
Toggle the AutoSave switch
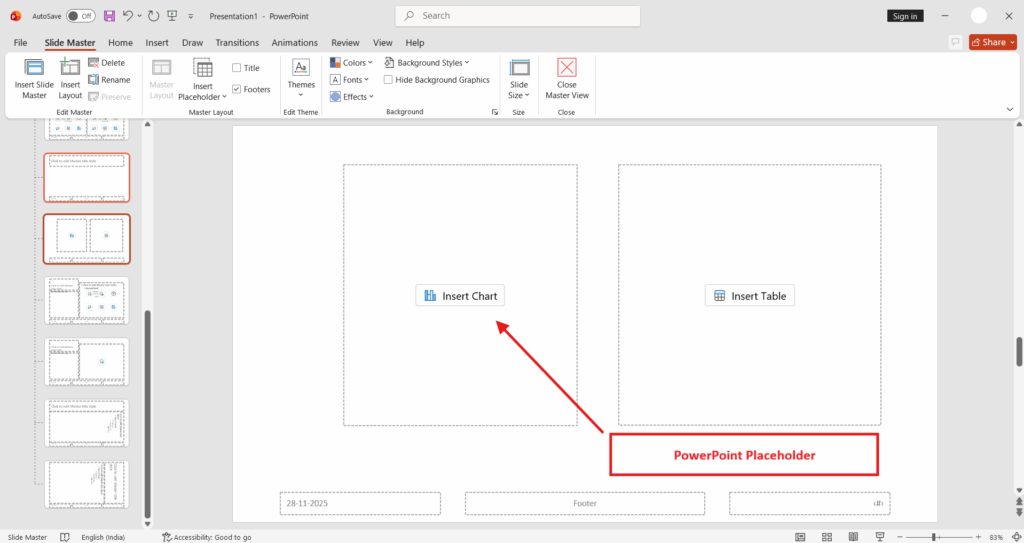coord(81,16)
